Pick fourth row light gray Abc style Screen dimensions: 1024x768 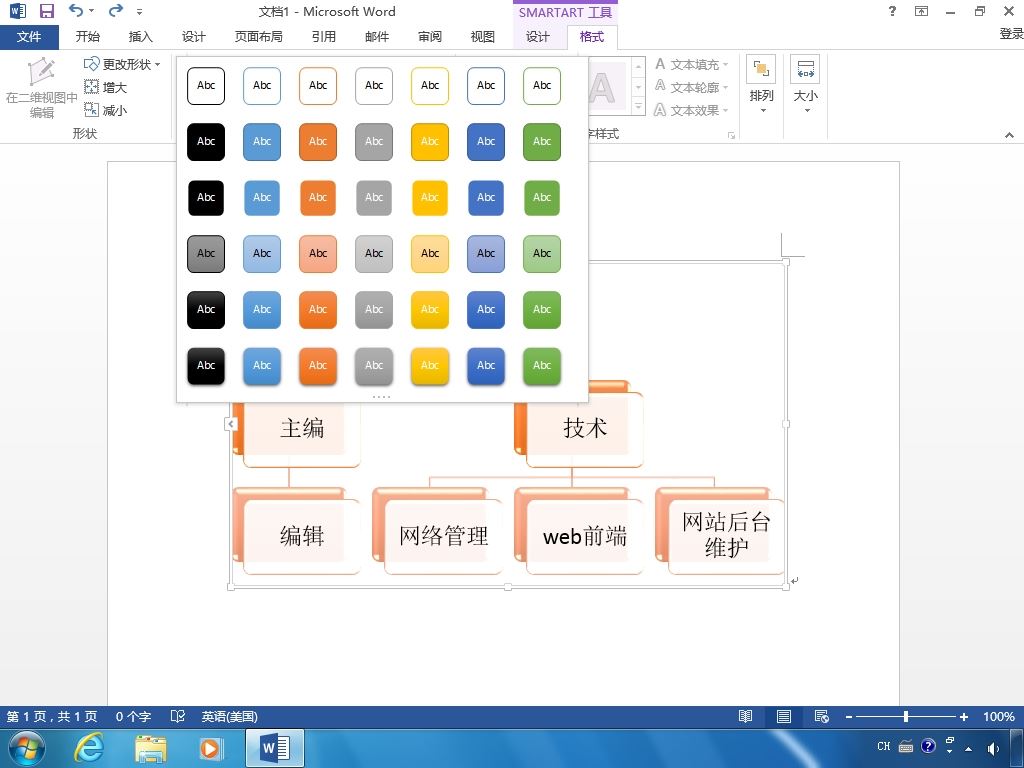coord(374,254)
